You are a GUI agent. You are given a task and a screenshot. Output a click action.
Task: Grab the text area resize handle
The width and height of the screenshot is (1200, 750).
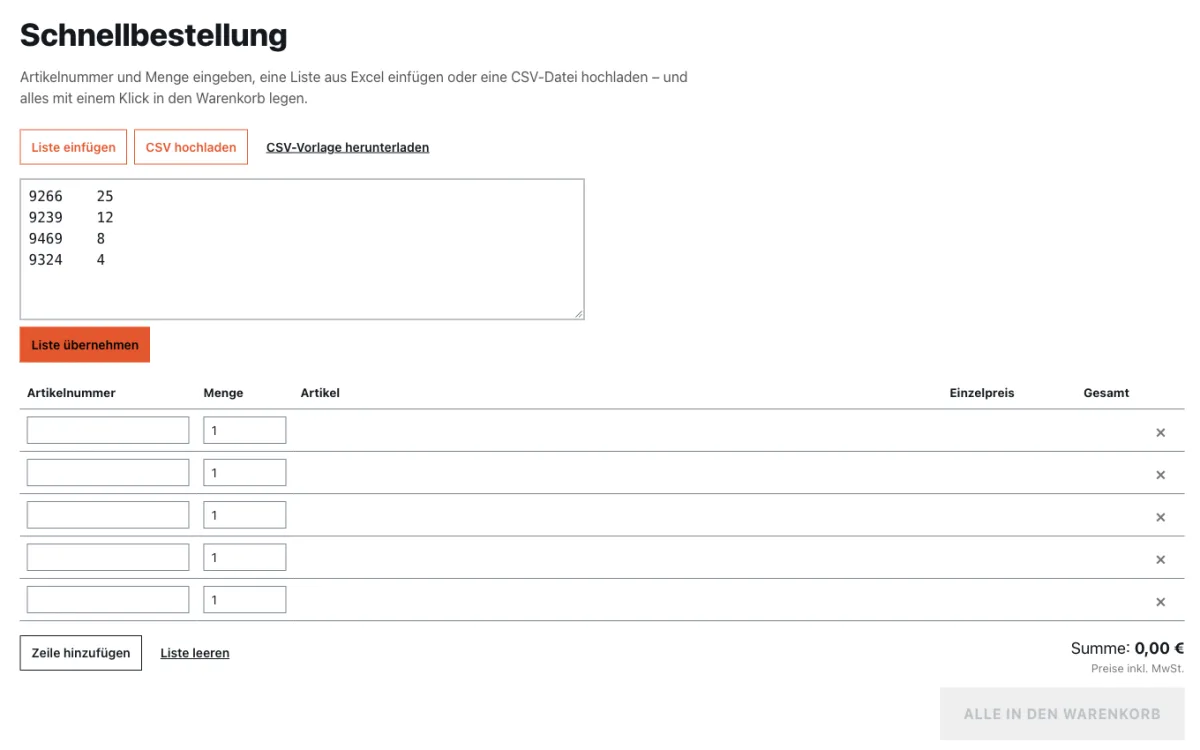577,313
